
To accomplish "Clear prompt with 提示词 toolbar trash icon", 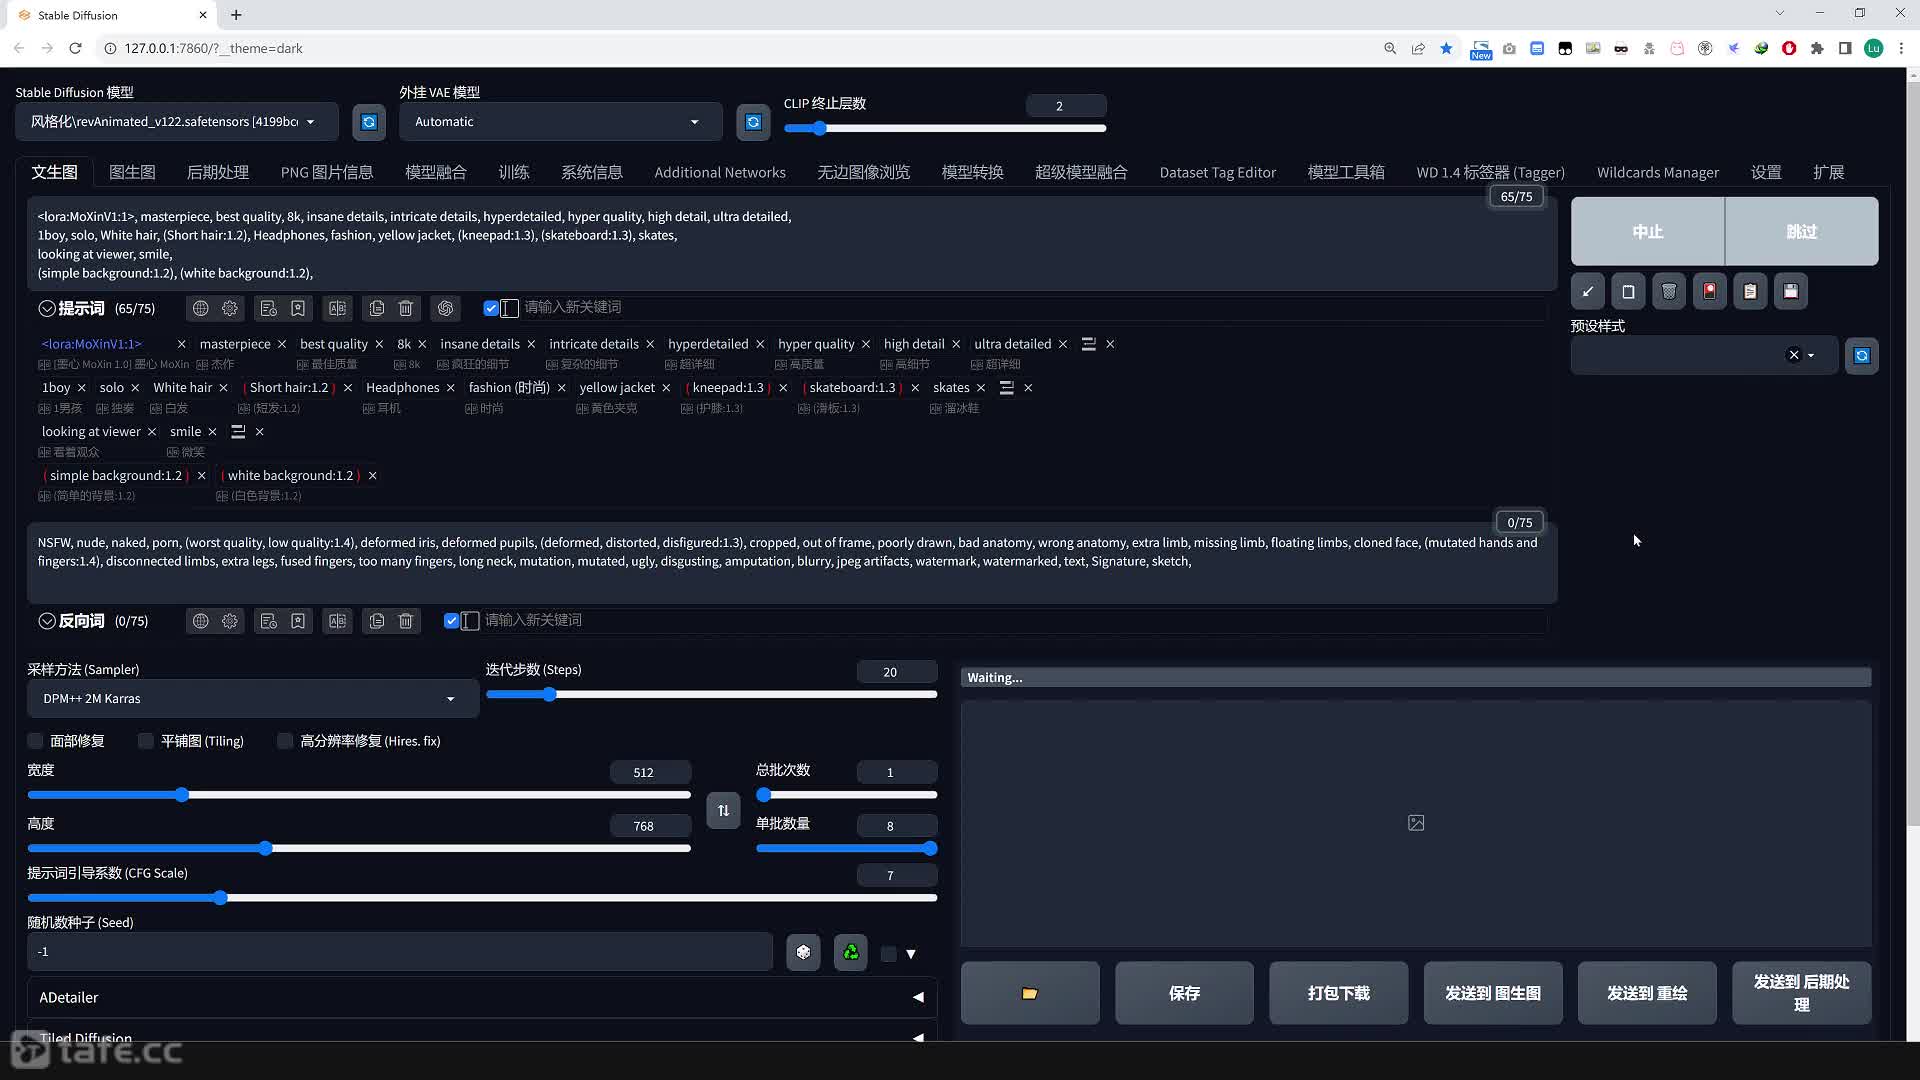I will (406, 308).
